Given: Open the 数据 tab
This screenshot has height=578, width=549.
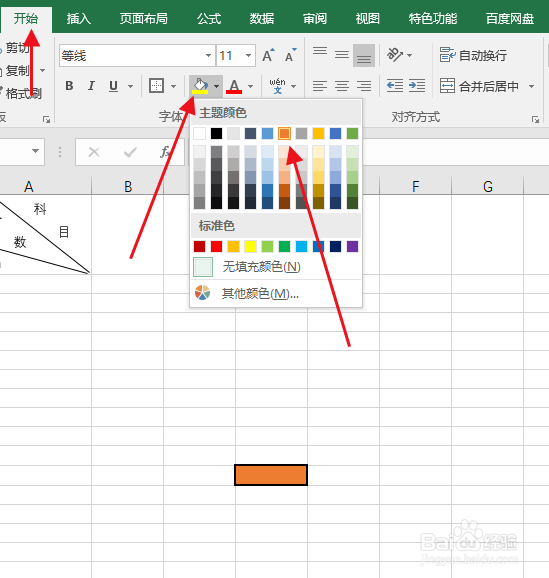Looking at the screenshot, I should tap(261, 18).
